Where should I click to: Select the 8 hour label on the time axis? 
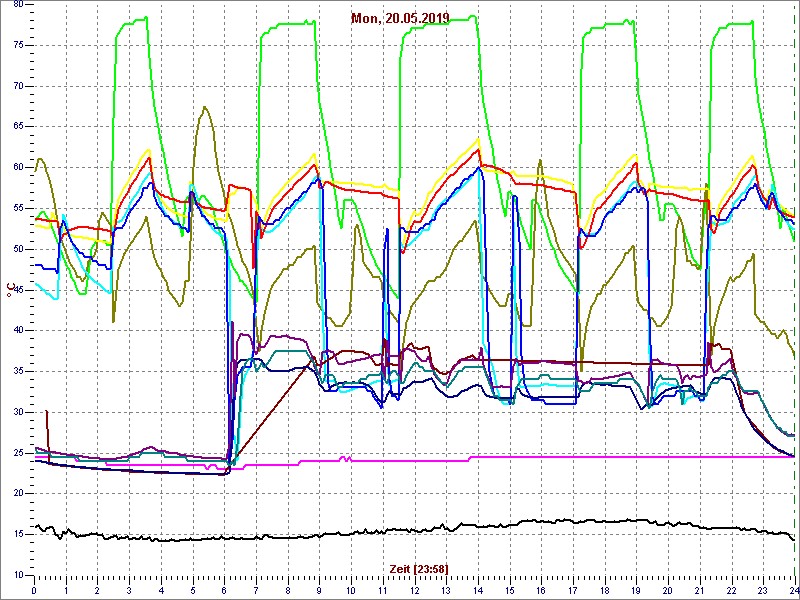(288, 591)
